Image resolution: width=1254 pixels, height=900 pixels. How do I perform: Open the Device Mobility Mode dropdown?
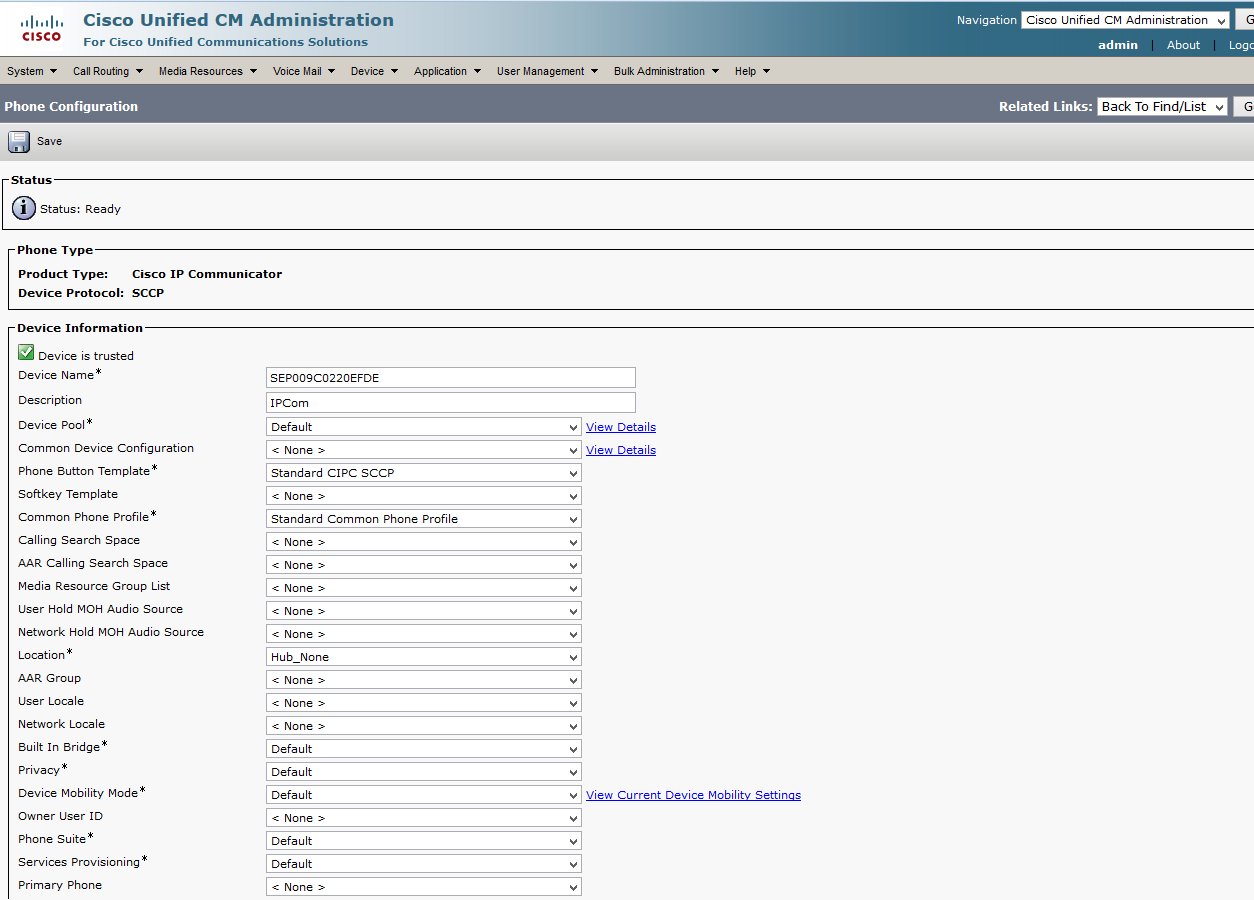click(x=424, y=795)
